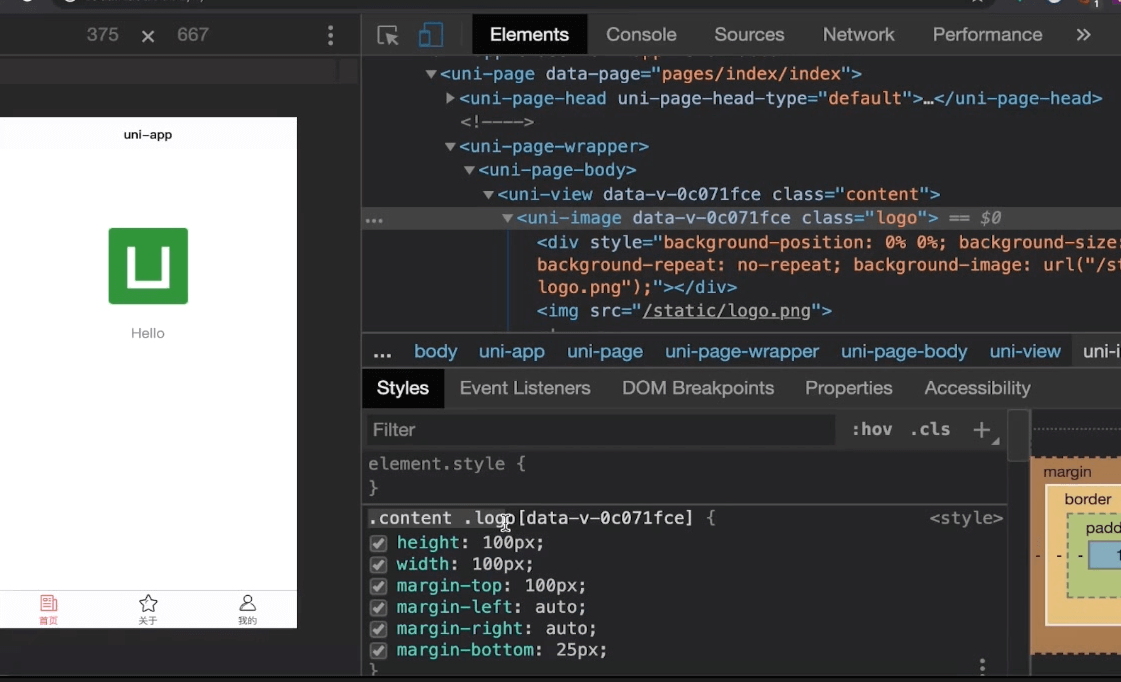Select uni-page-body in the breadcrumb
The height and width of the screenshot is (682, 1121).
pos(904,352)
